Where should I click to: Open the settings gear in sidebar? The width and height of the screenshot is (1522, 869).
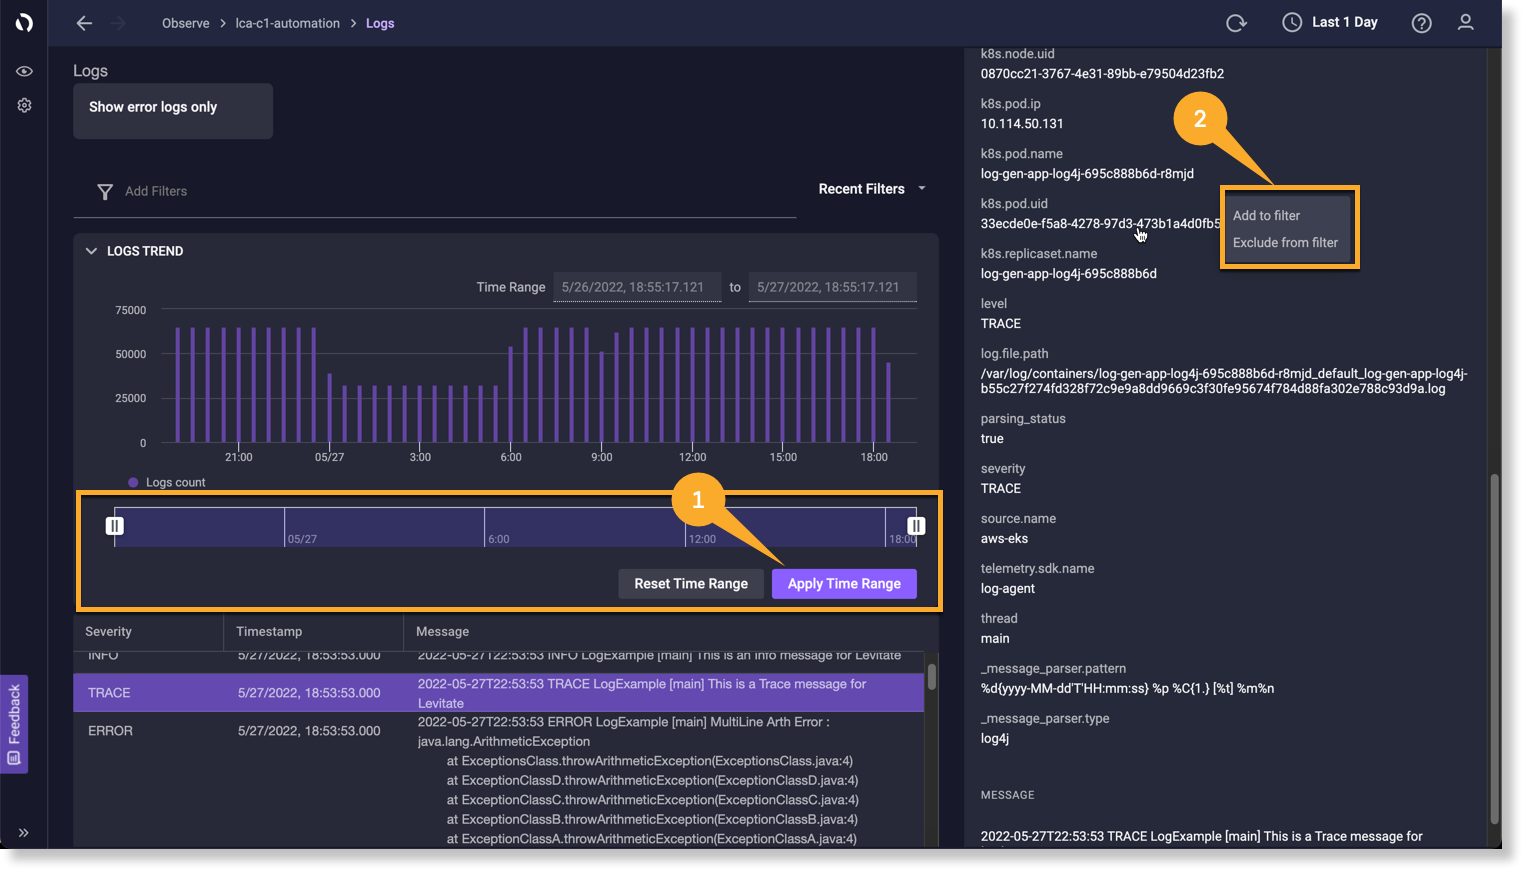coord(24,105)
